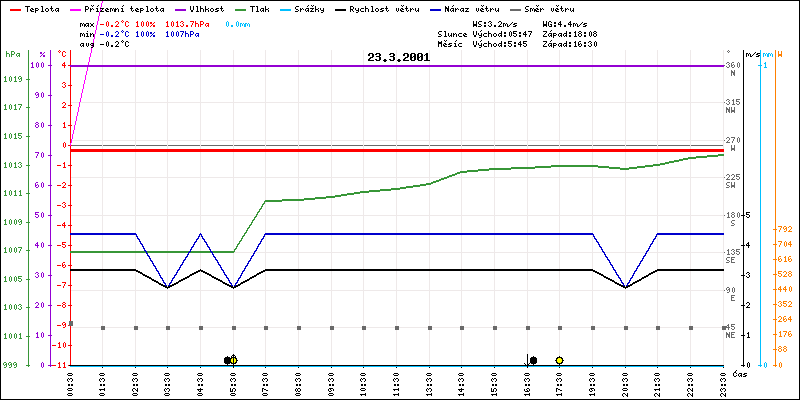The image size is (800, 400).
Task: Click the hPa pressure axis header
Action: (12, 54)
